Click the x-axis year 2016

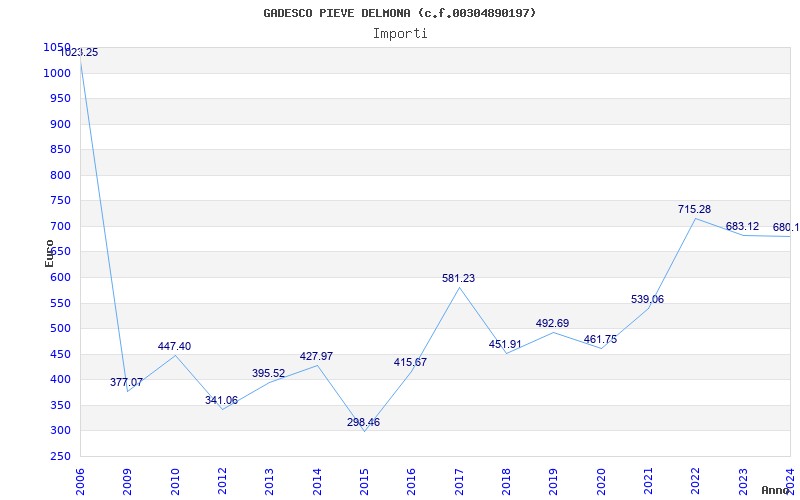point(412,481)
